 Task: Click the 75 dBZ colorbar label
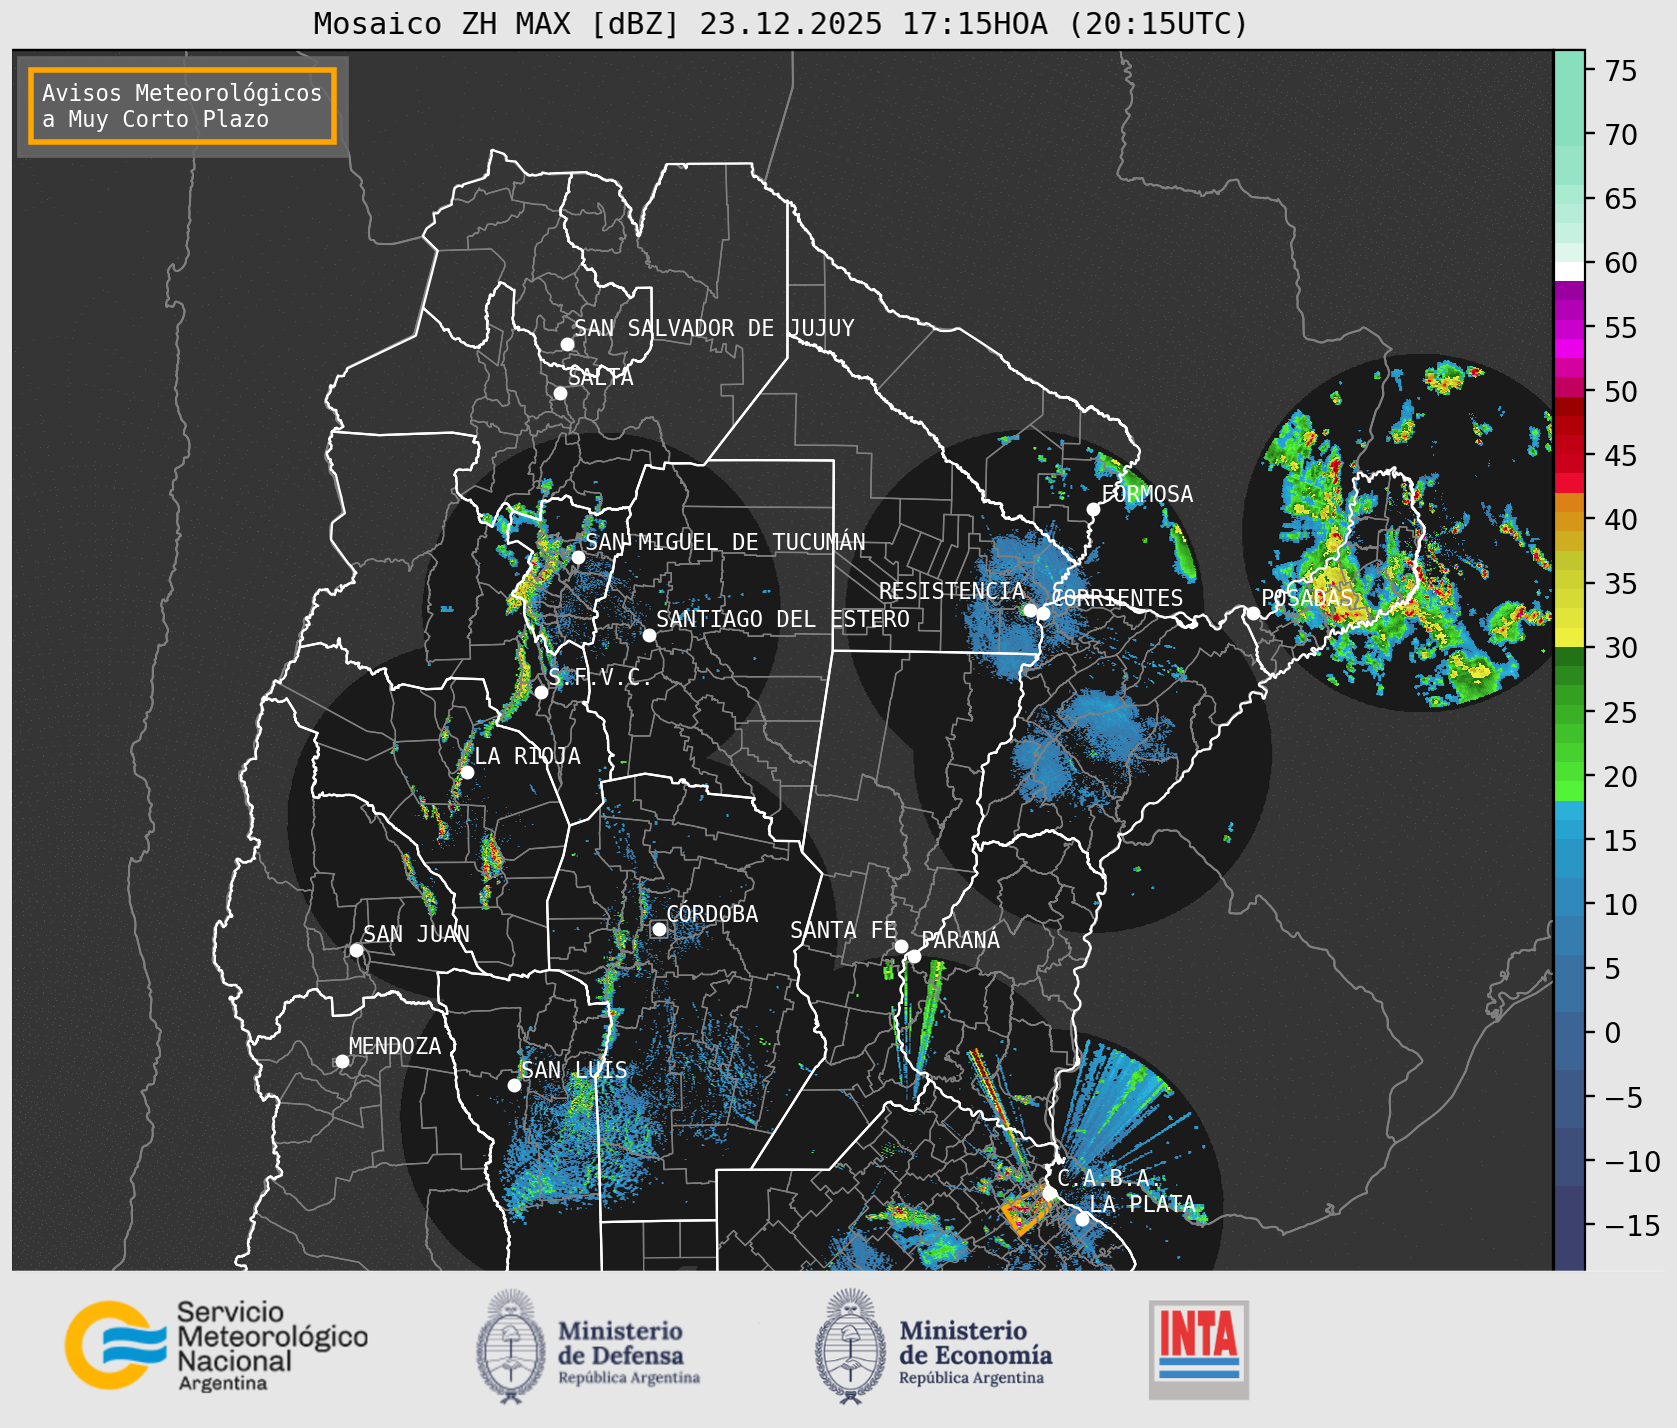1621,71
